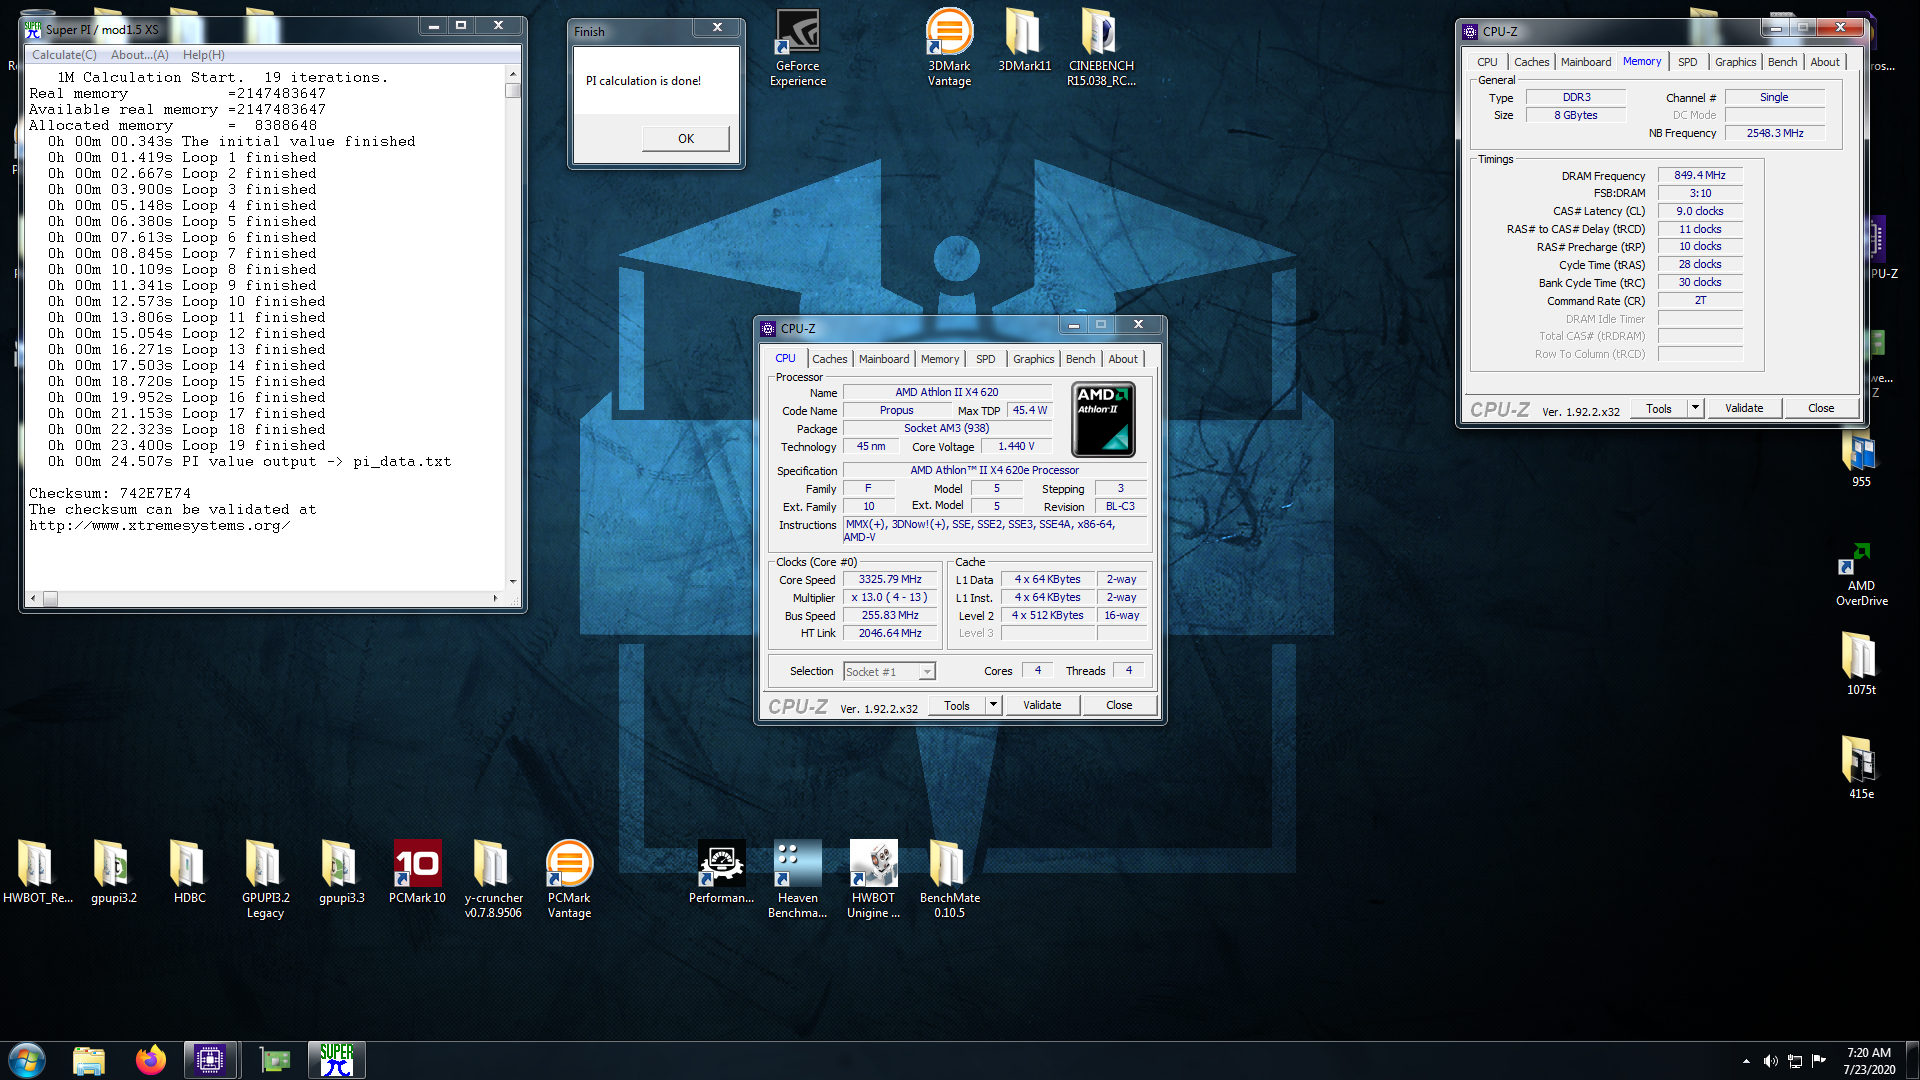Click Validate in the center CPU-Z window
The width and height of the screenshot is (1920, 1080).
[1042, 705]
